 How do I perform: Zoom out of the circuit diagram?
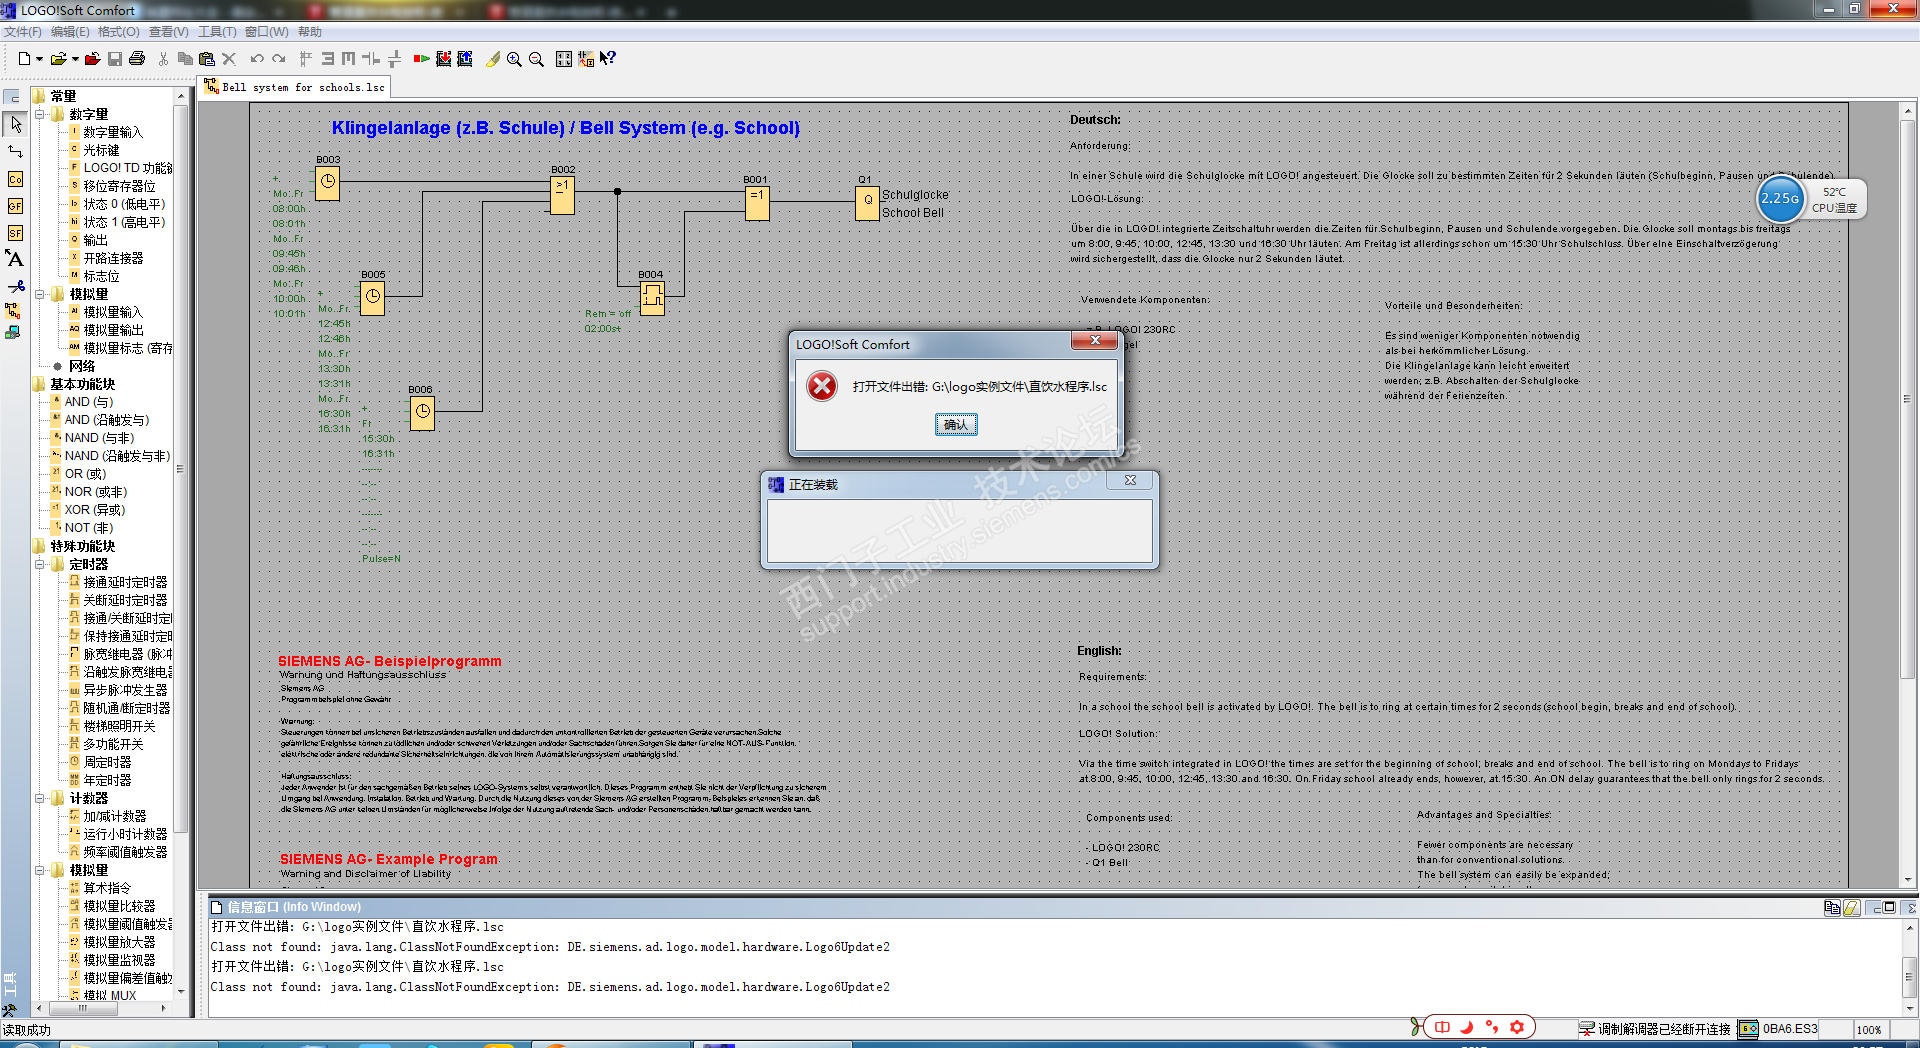[x=536, y=59]
